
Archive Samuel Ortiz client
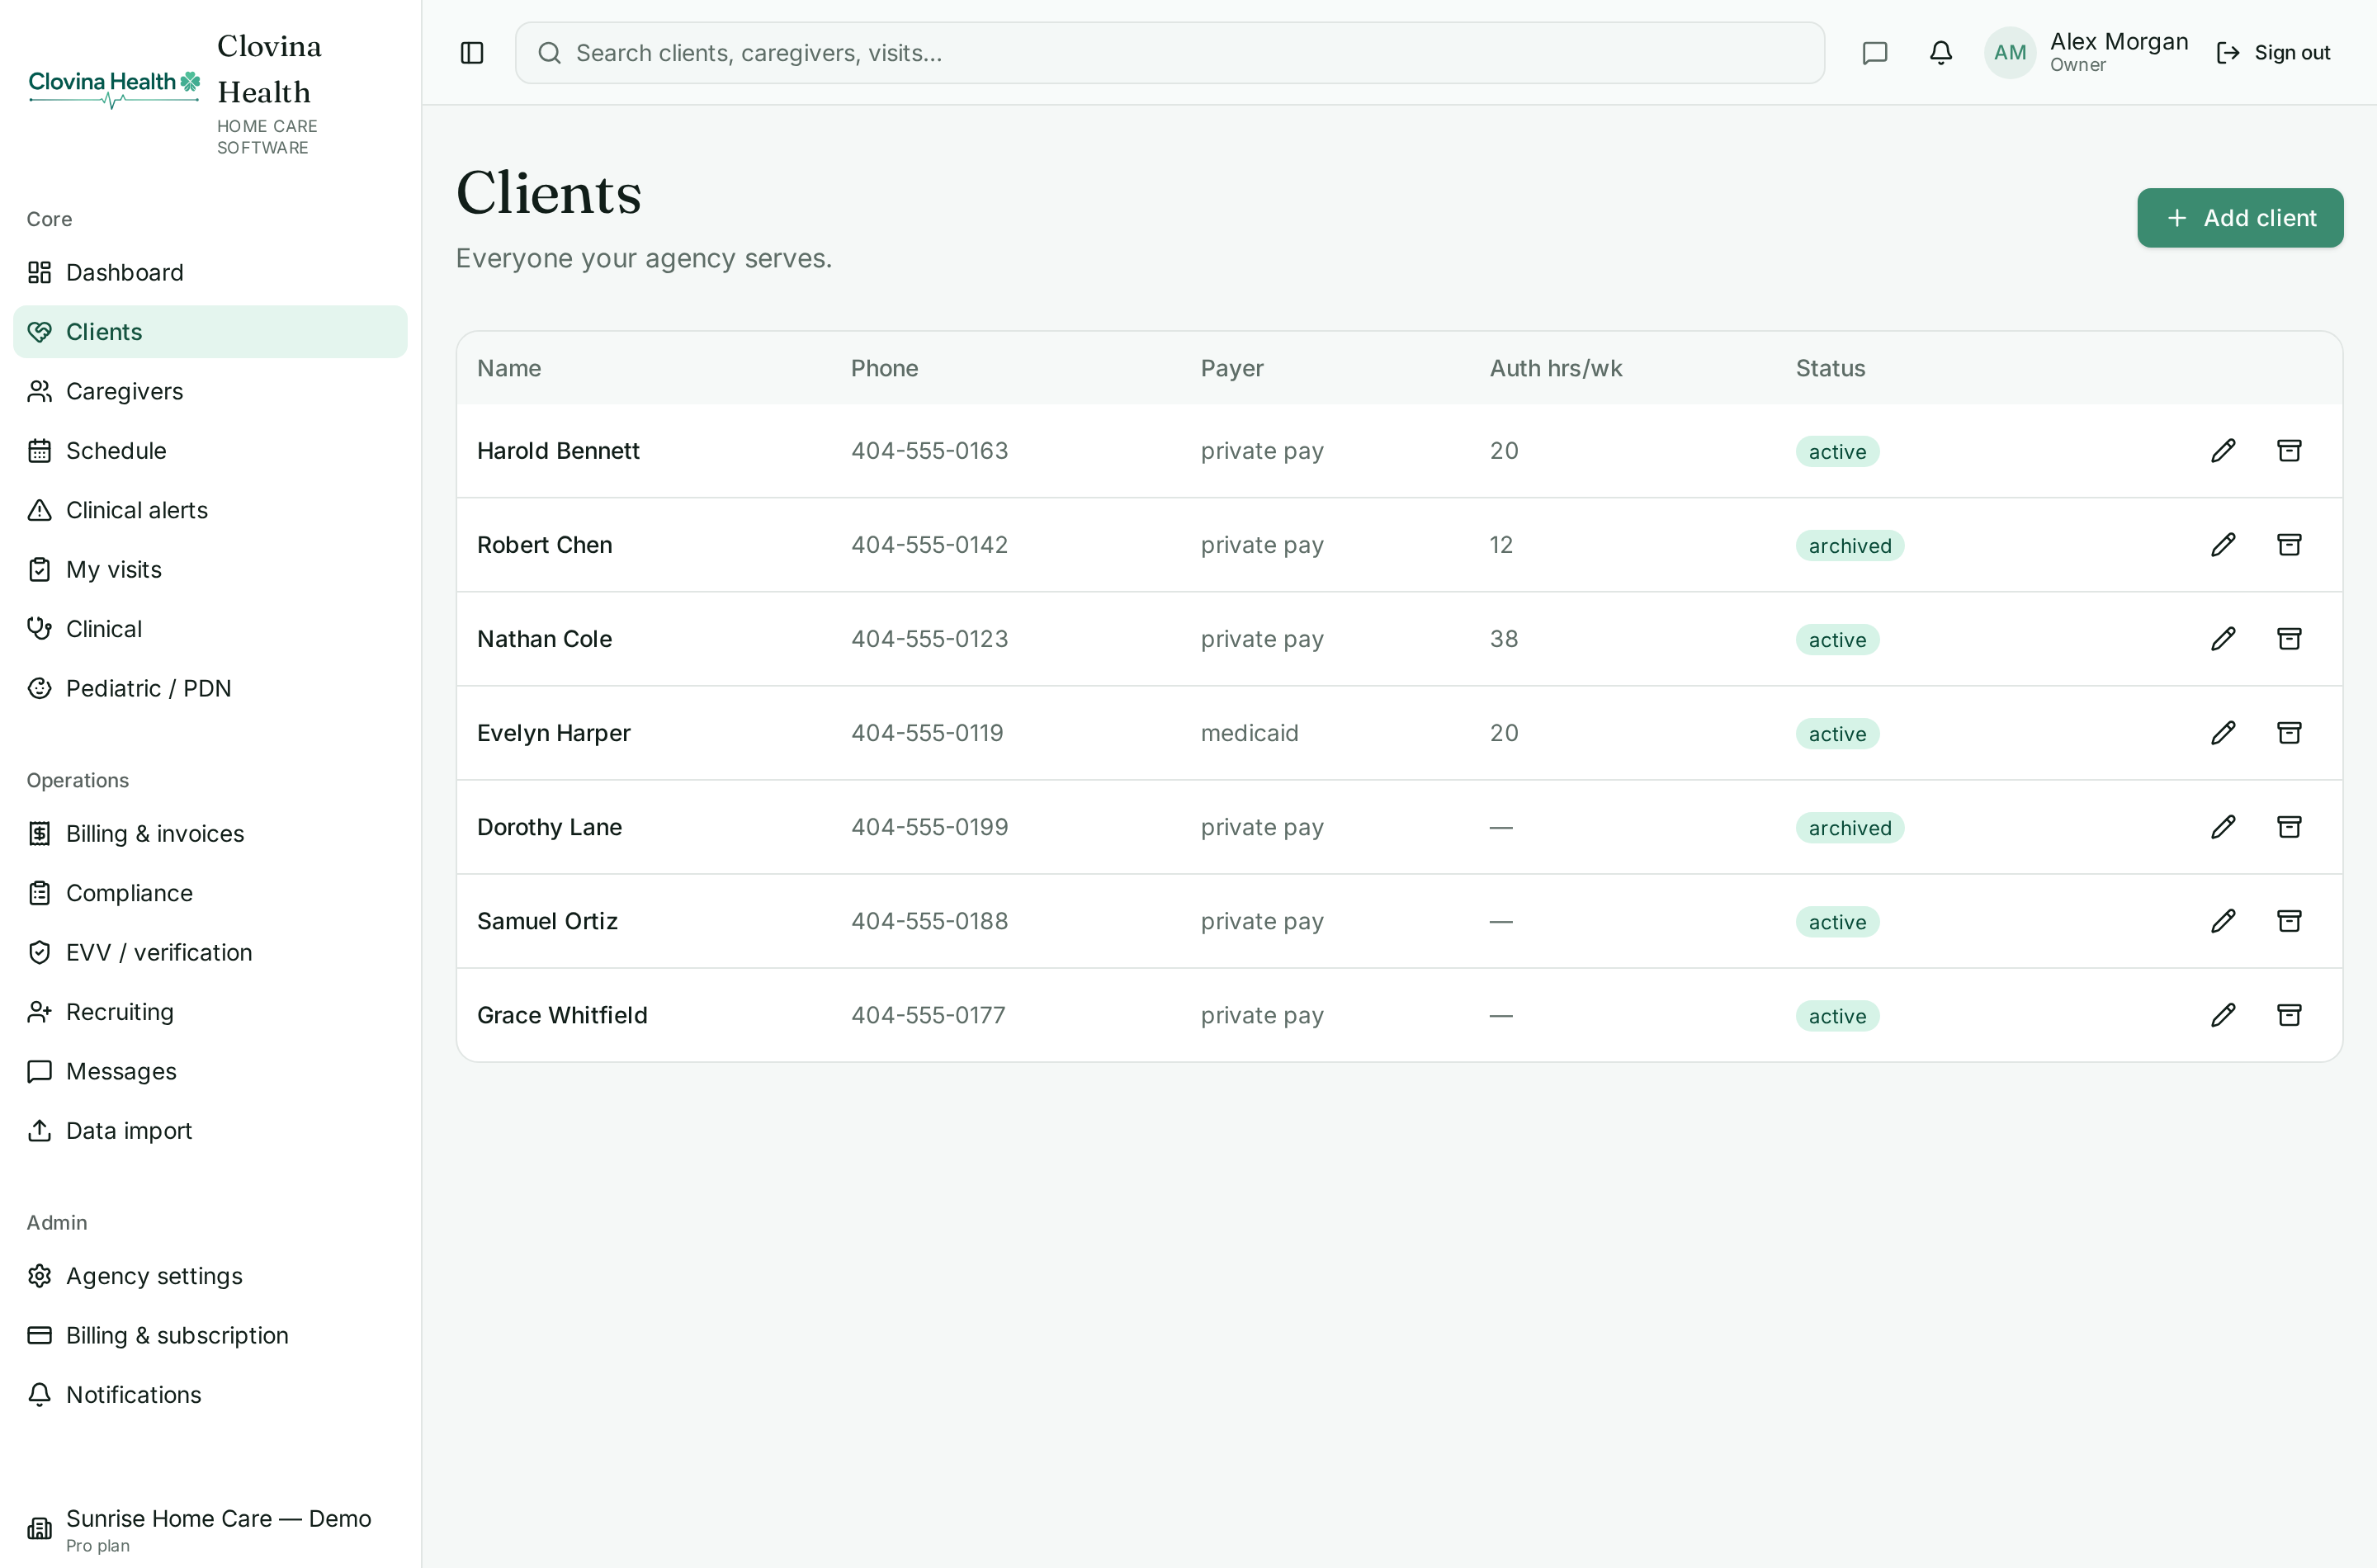[x=2289, y=921]
